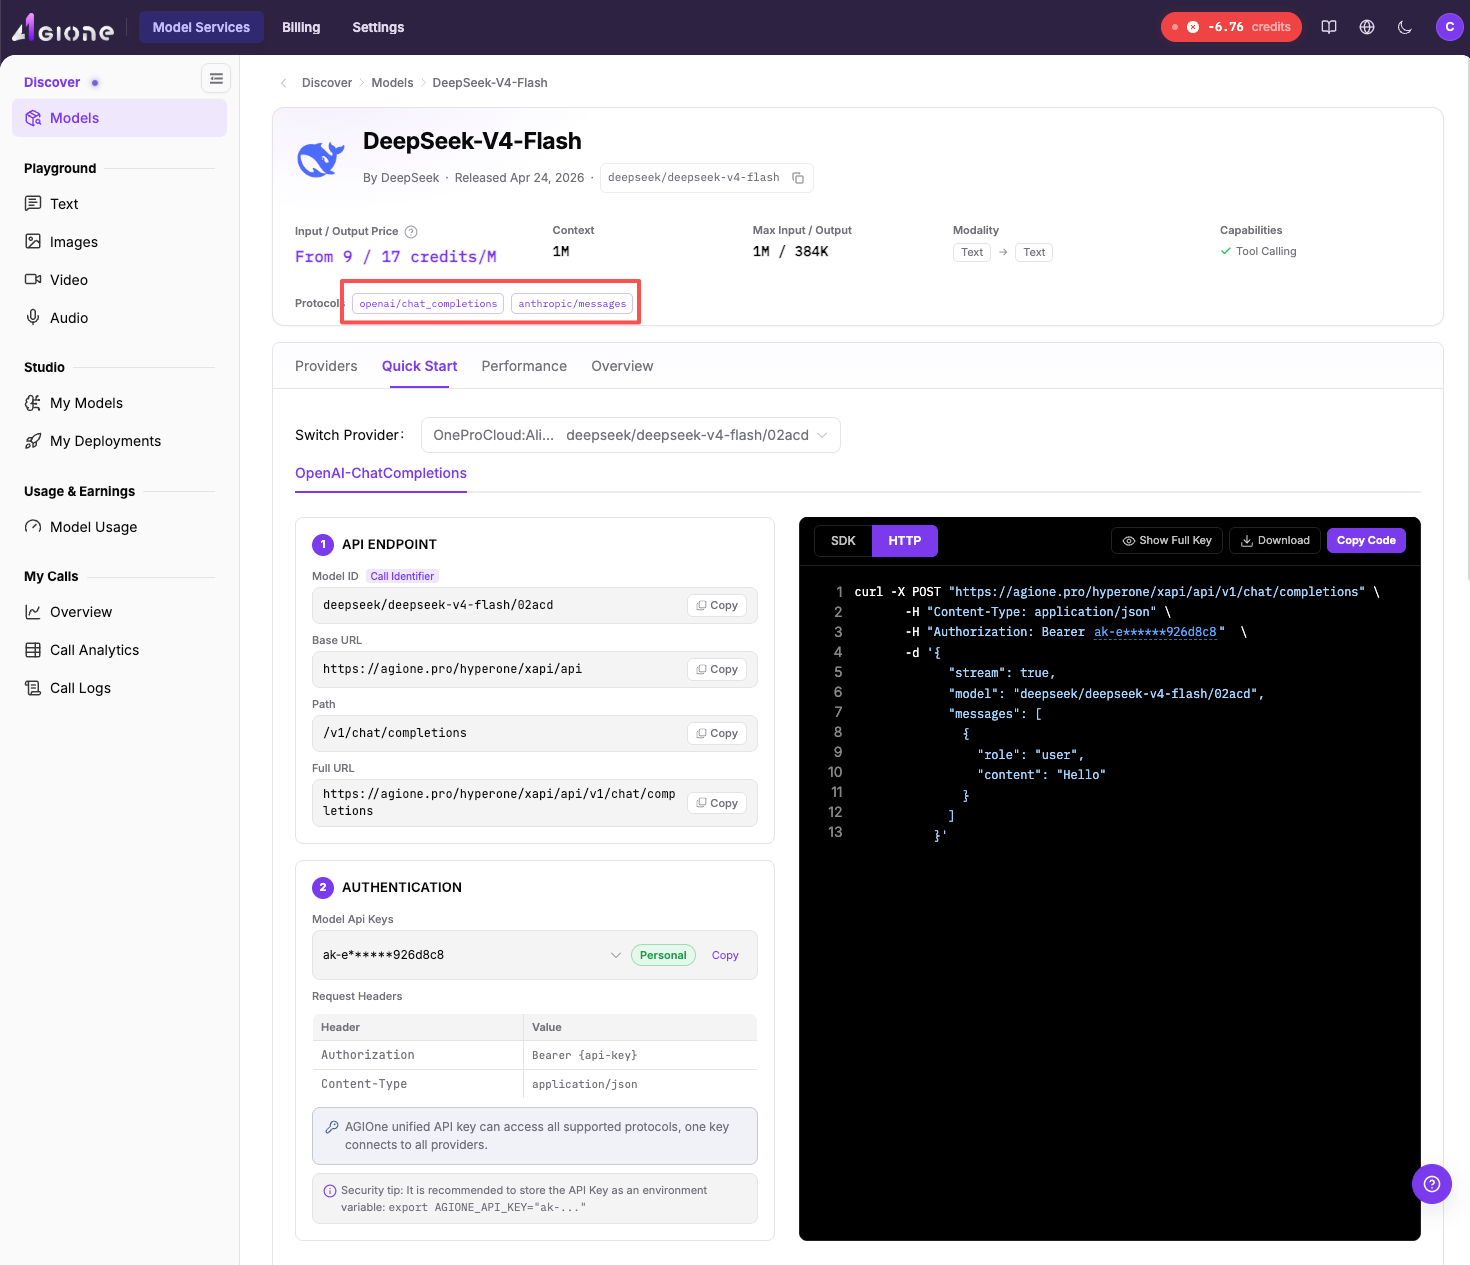Click the price info question mark icon
Viewport: 1470px width, 1265px height.
click(x=411, y=231)
